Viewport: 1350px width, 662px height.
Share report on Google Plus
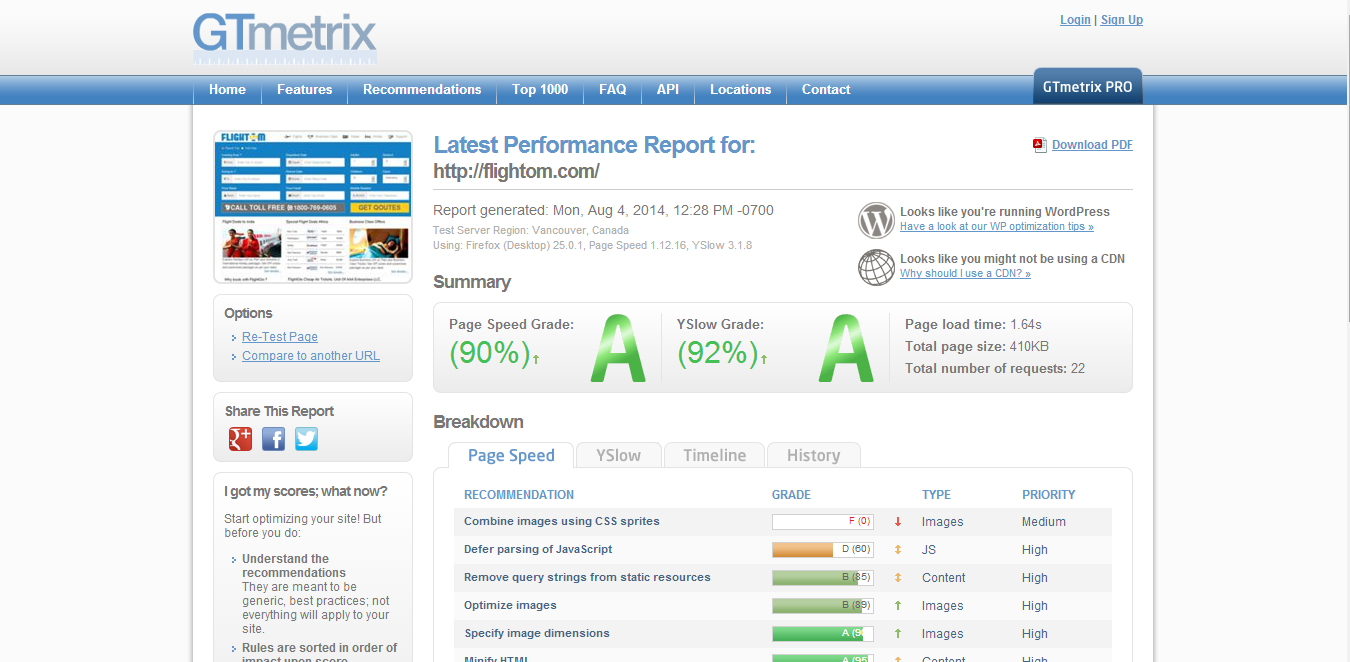point(240,438)
